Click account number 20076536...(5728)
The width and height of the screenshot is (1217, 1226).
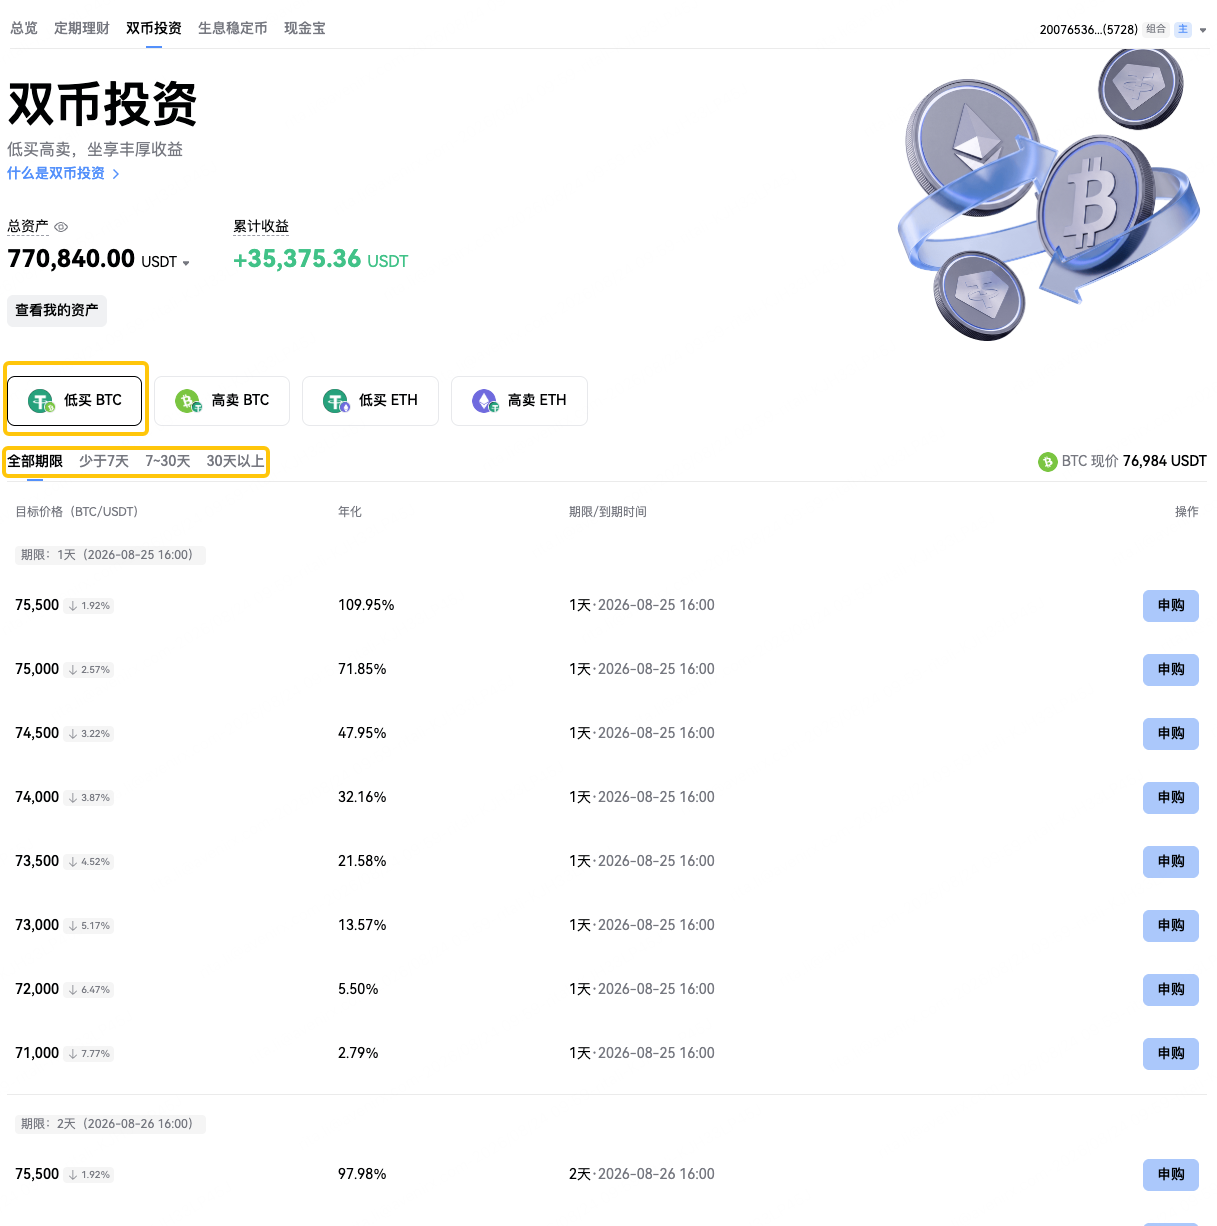pos(1088,30)
